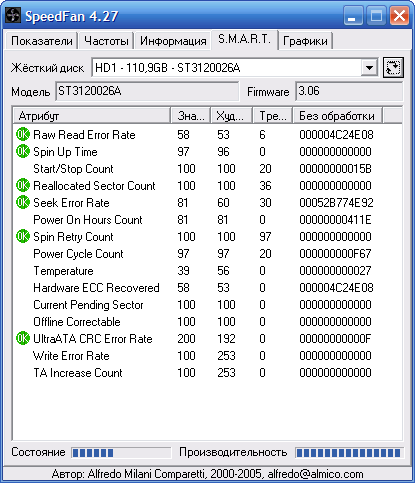Click raw value 000000000F67
Screen dimensions: 415x483
(335, 254)
